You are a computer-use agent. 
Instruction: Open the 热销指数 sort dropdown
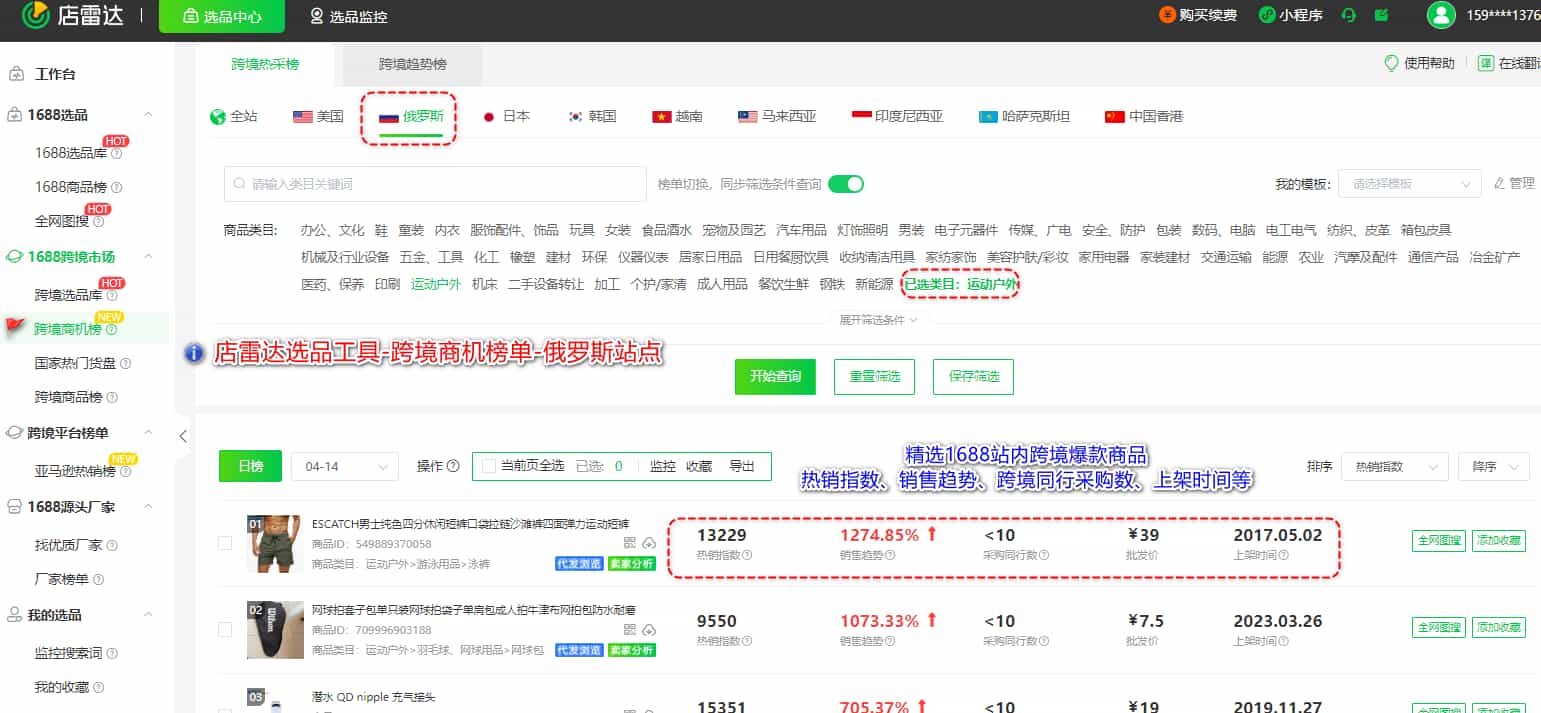pyautogui.click(x=1395, y=466)
